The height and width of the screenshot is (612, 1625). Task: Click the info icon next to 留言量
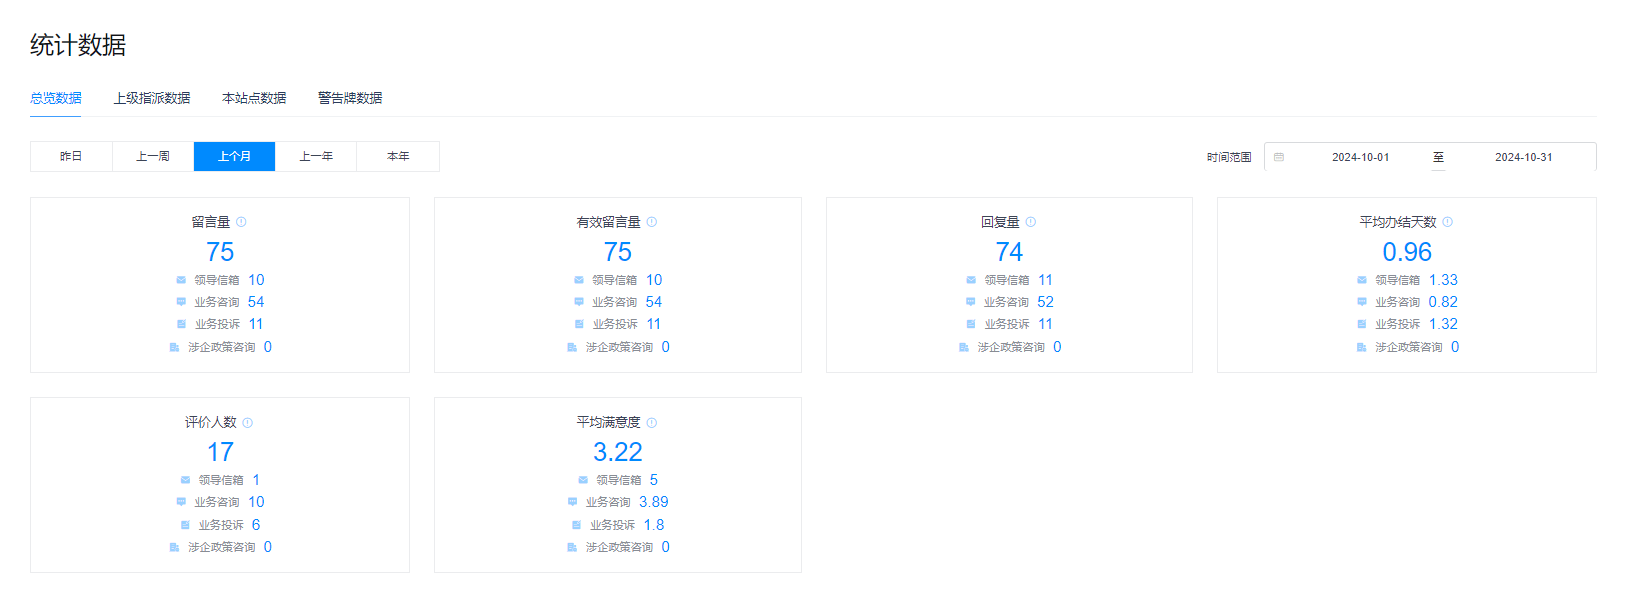click(241, 222)
